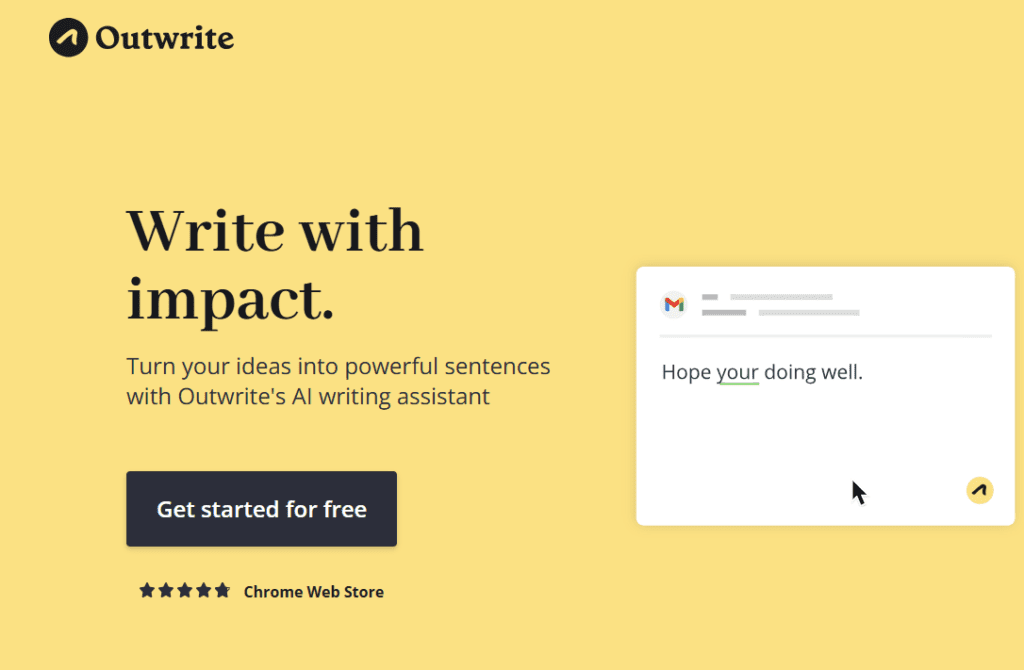The image size is (1024, 670).
Task: Click the "Hope your doing well." email body
Action: click(x=762, y=372)
